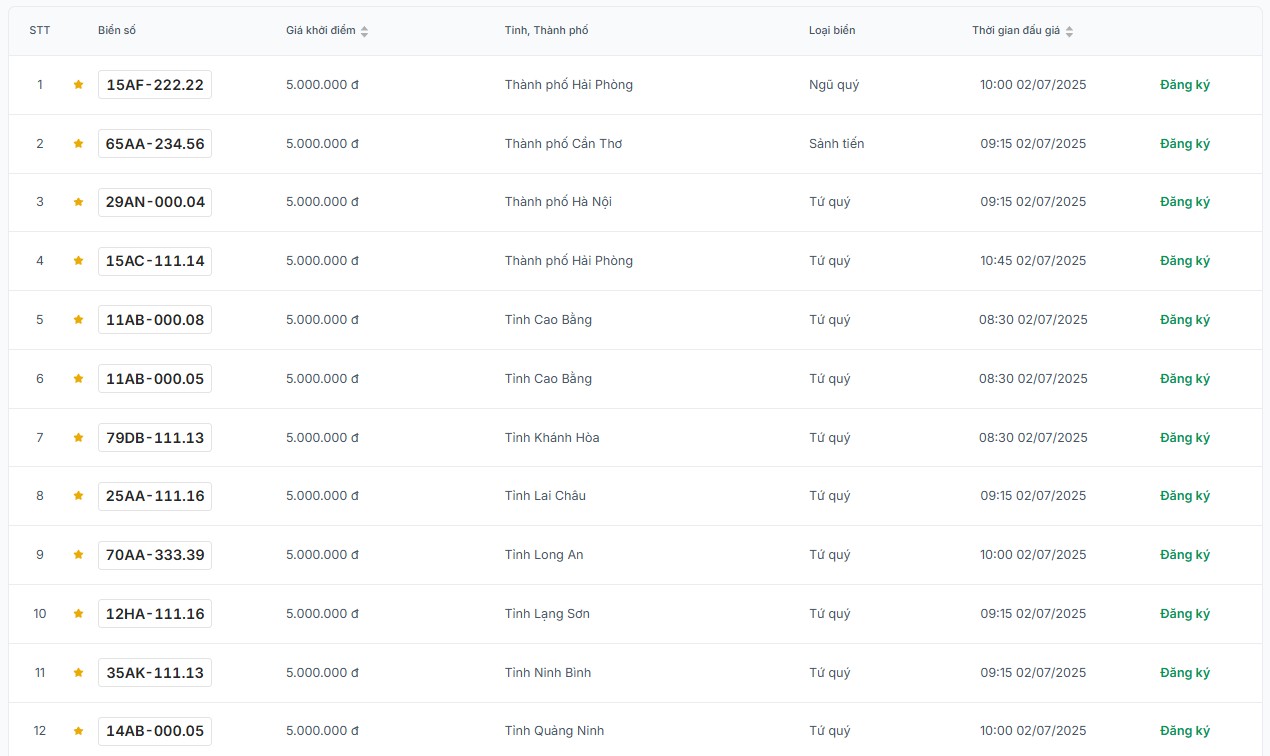The width and height of the screenshot is (1270, 756).
Task: Register for plate 25AA-111.16
Action: [x=1185, y=496]
